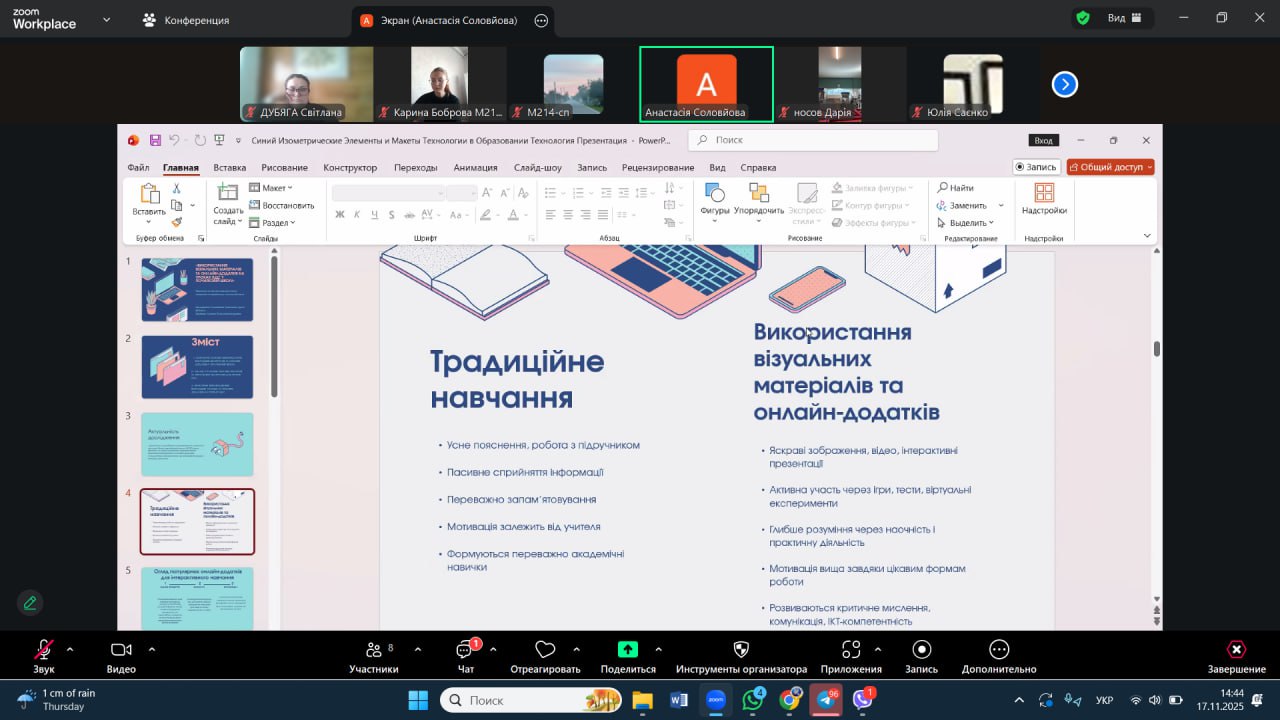Open the Чат chat panel

(465, 651)
